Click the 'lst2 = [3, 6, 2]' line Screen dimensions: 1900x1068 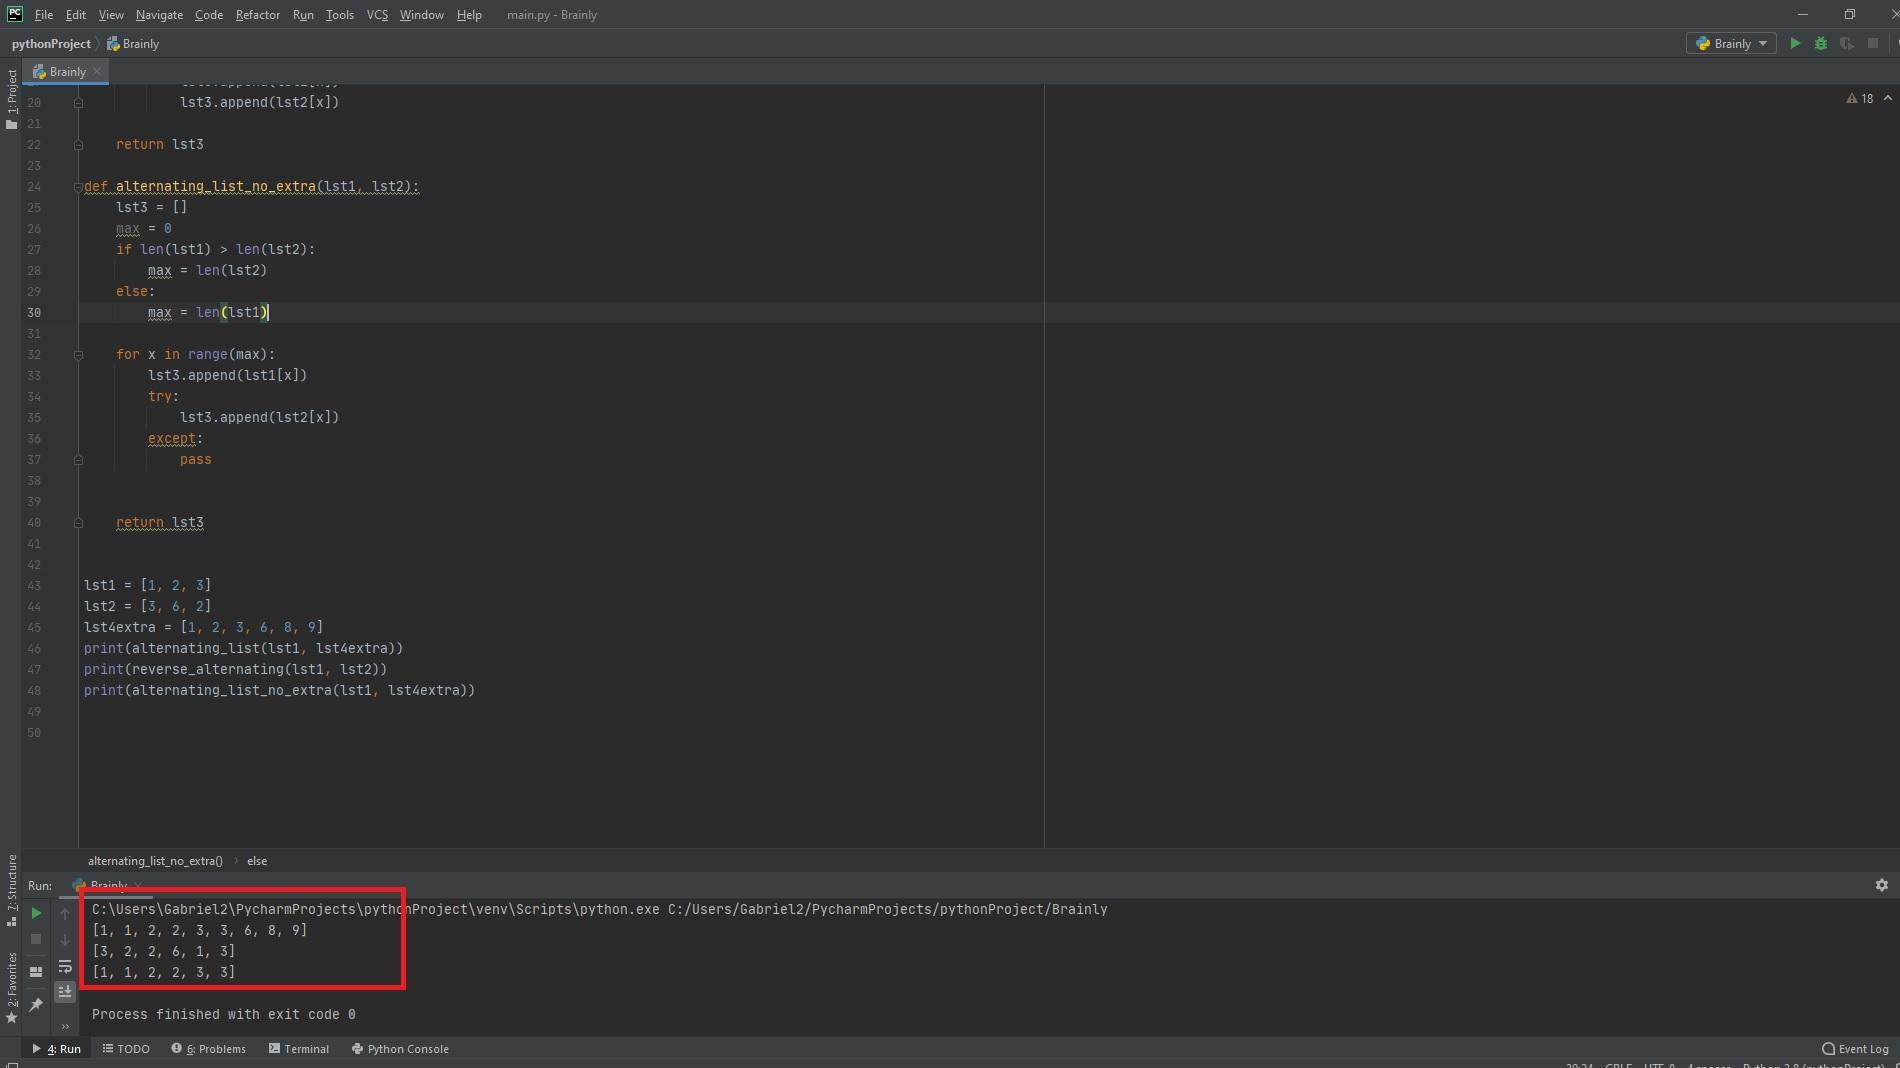click(x=147, y=607)
